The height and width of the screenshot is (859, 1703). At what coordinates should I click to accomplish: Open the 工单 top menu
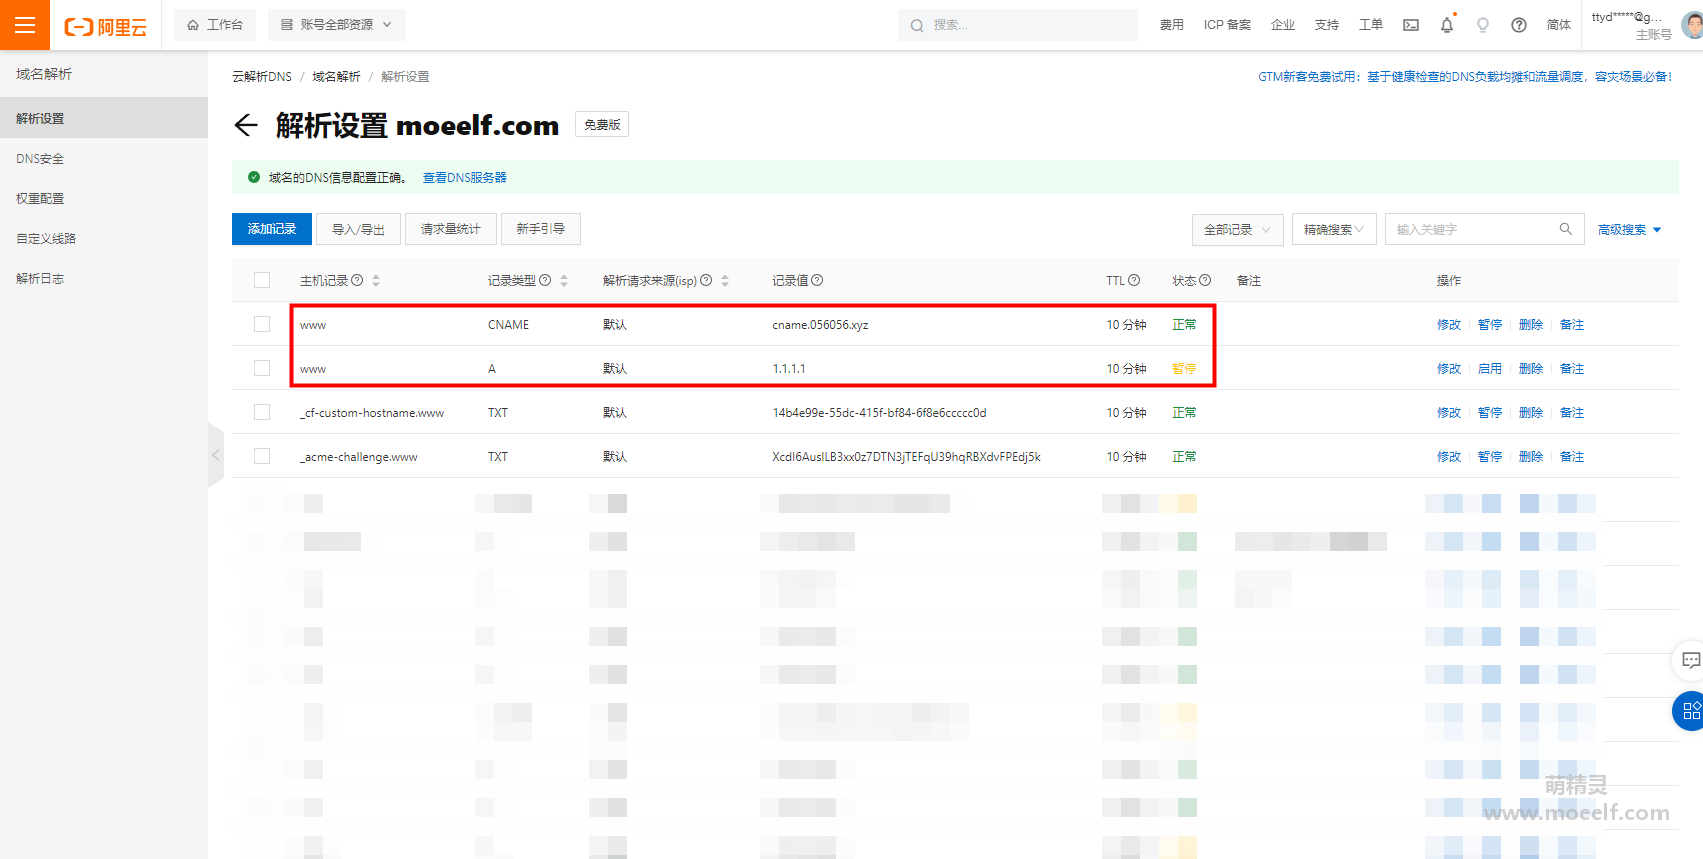tap(1371, 25)
